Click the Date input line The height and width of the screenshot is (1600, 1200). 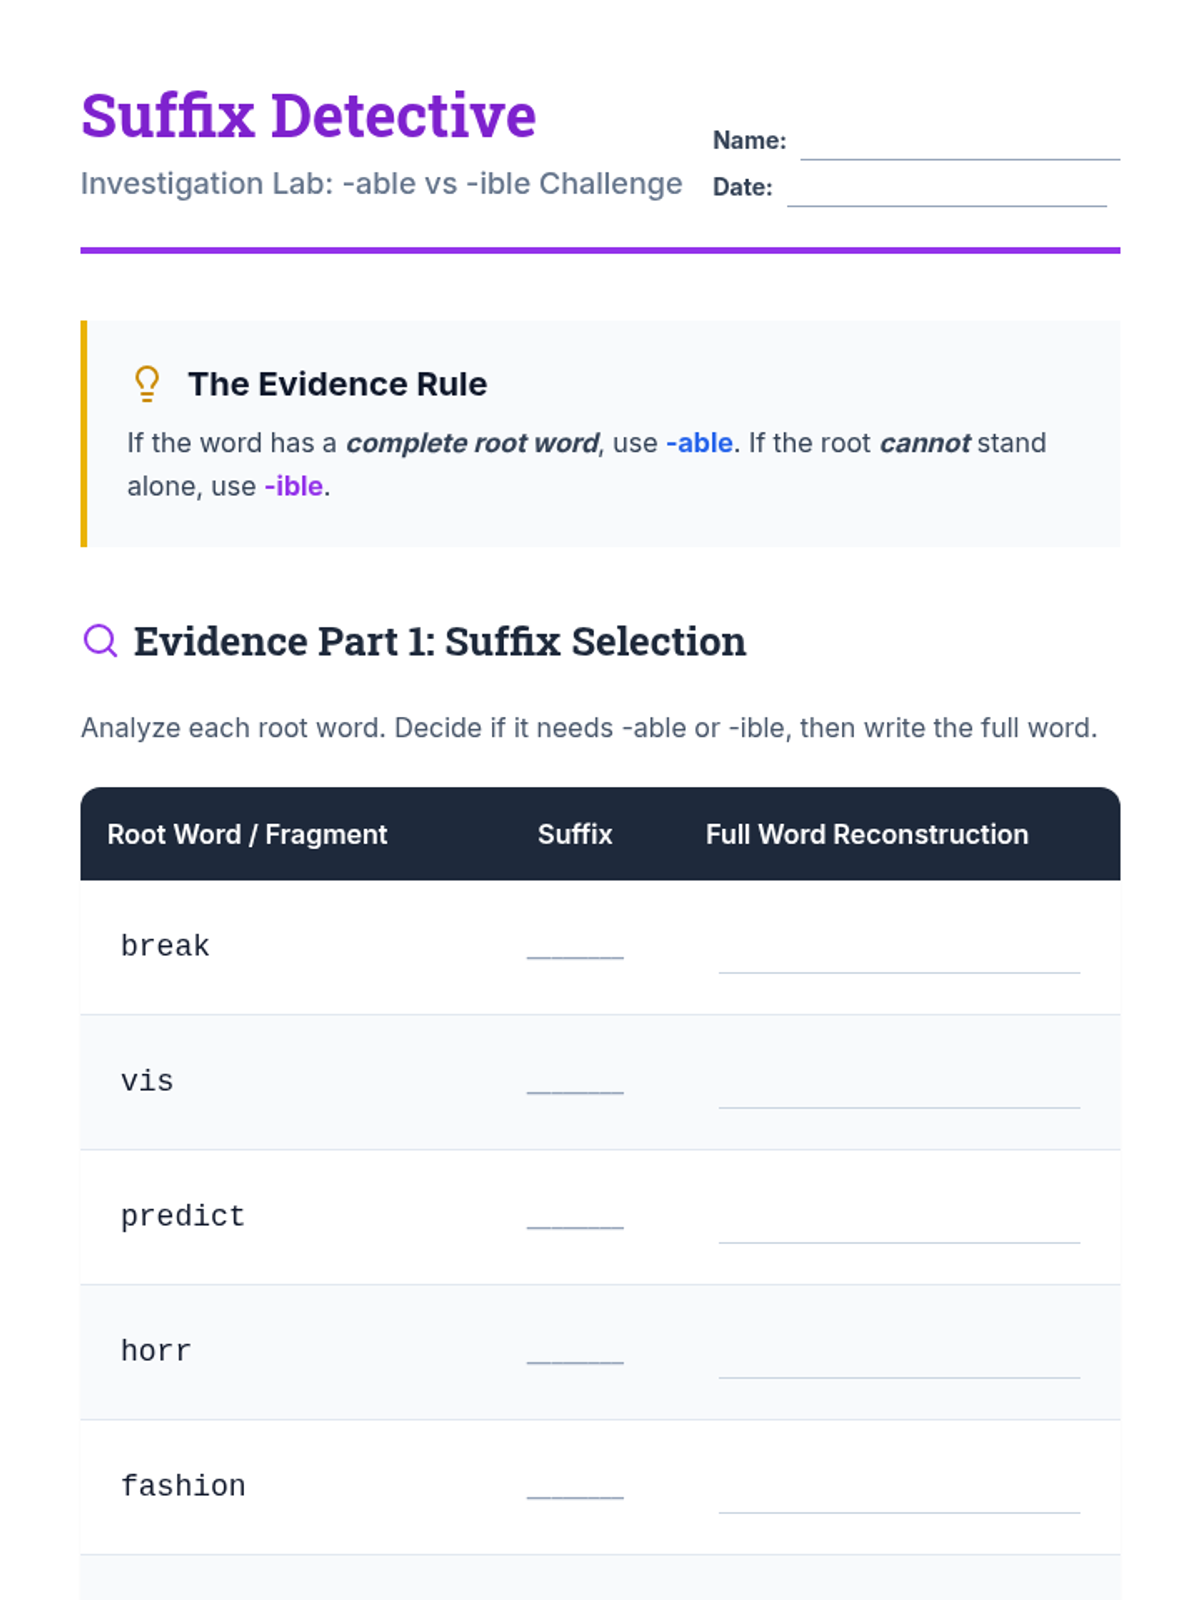tap(946, 191)
